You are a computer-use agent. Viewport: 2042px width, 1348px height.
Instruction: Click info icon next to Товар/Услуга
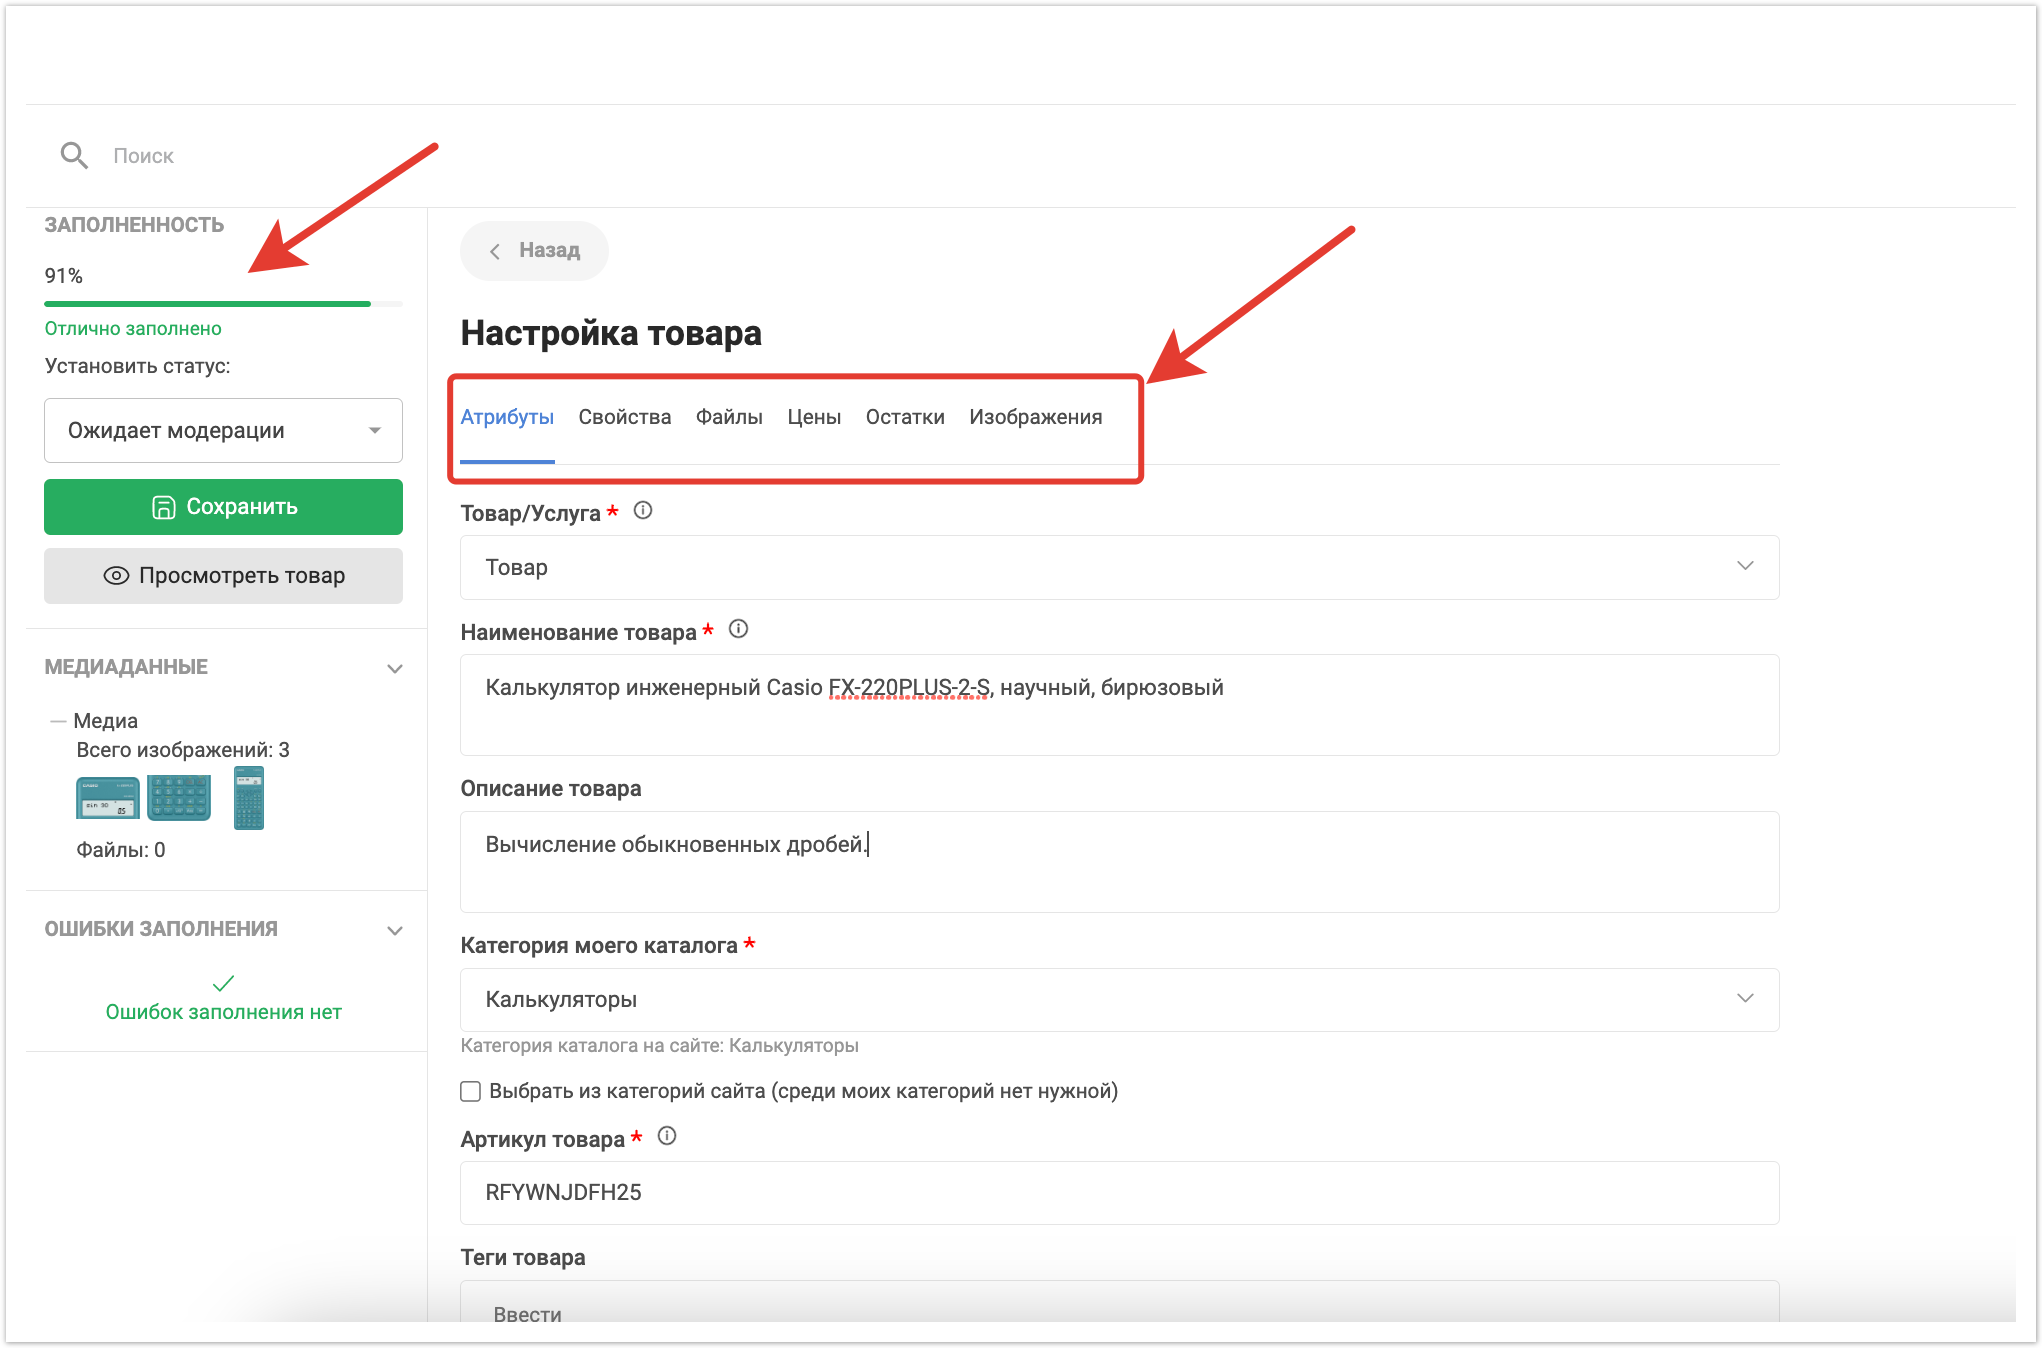click(x=643, y=511)
